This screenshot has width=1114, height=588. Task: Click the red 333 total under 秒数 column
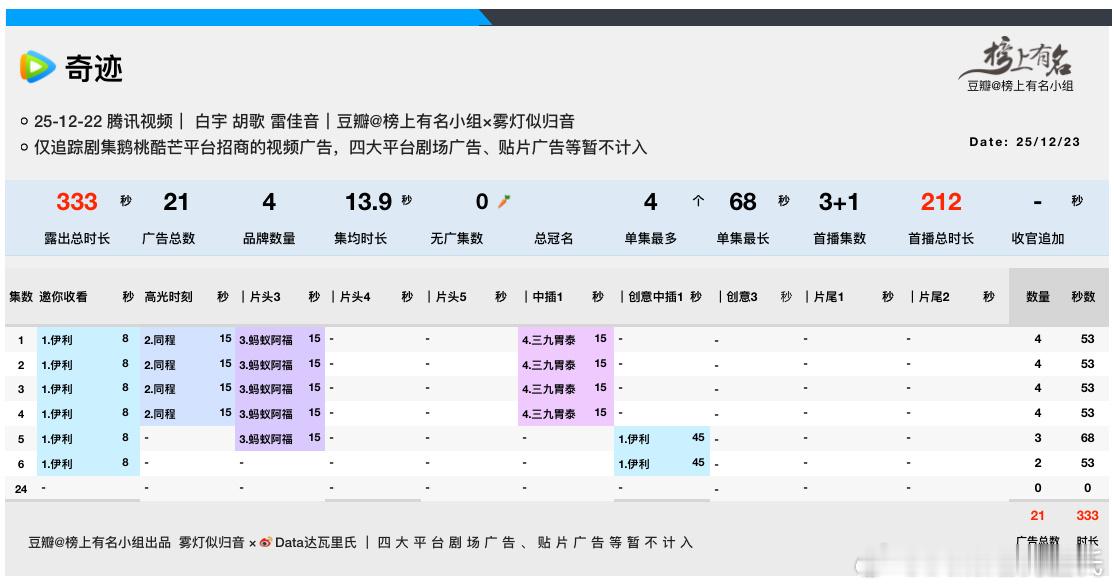pos(1087,516)
